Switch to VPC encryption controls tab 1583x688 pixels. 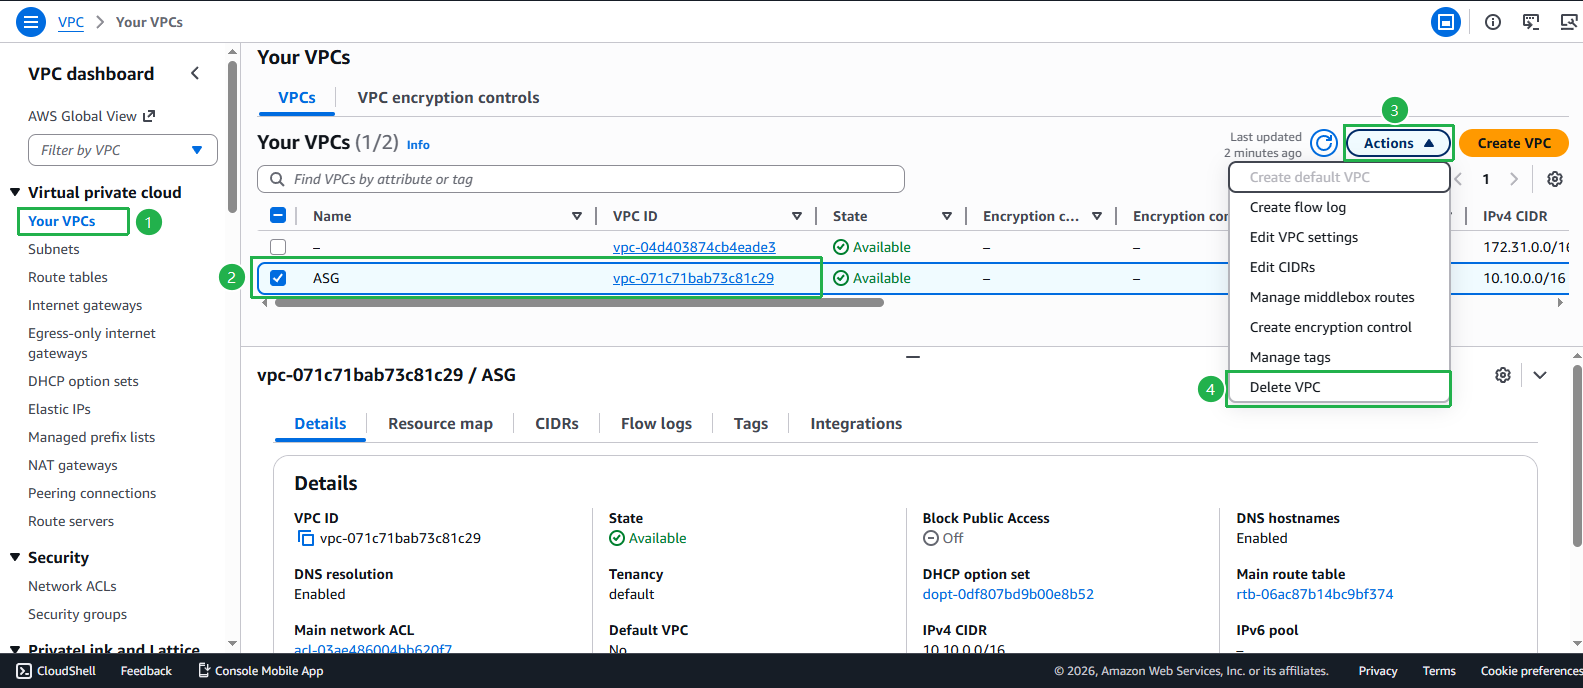448,97
